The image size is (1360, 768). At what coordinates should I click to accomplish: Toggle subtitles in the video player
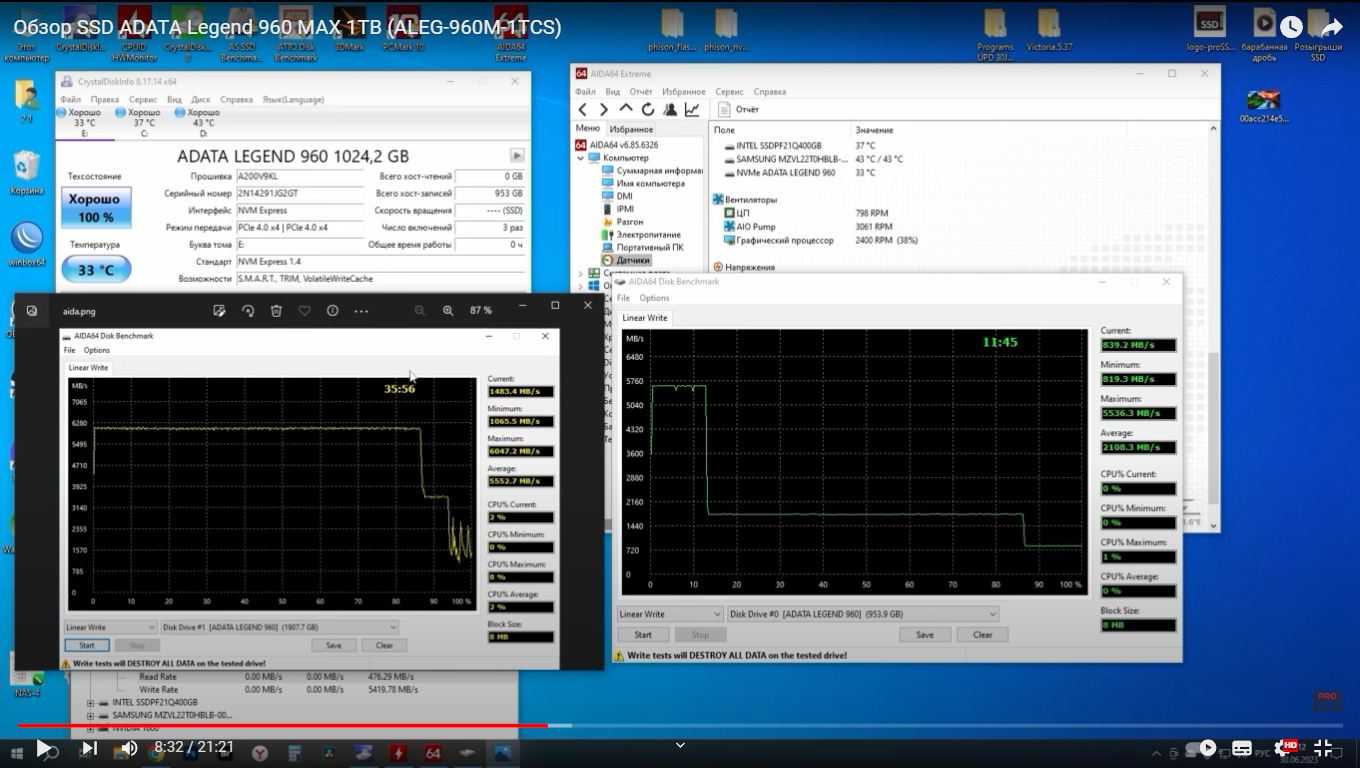click(1242, 747)
